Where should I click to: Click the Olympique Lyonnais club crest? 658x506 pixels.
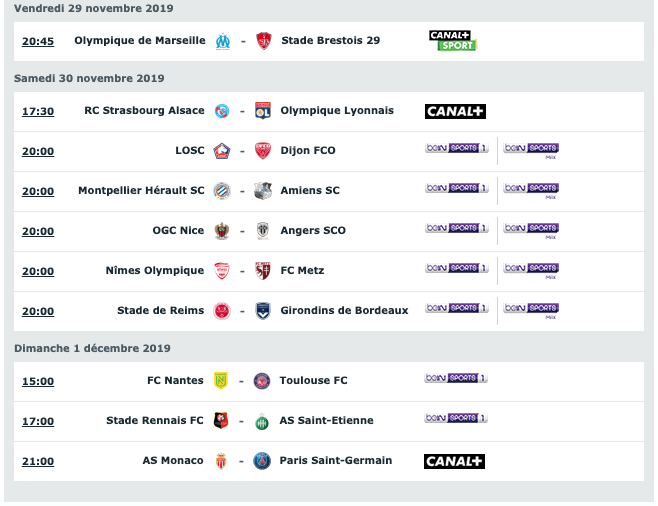click(x=263, y=111)
